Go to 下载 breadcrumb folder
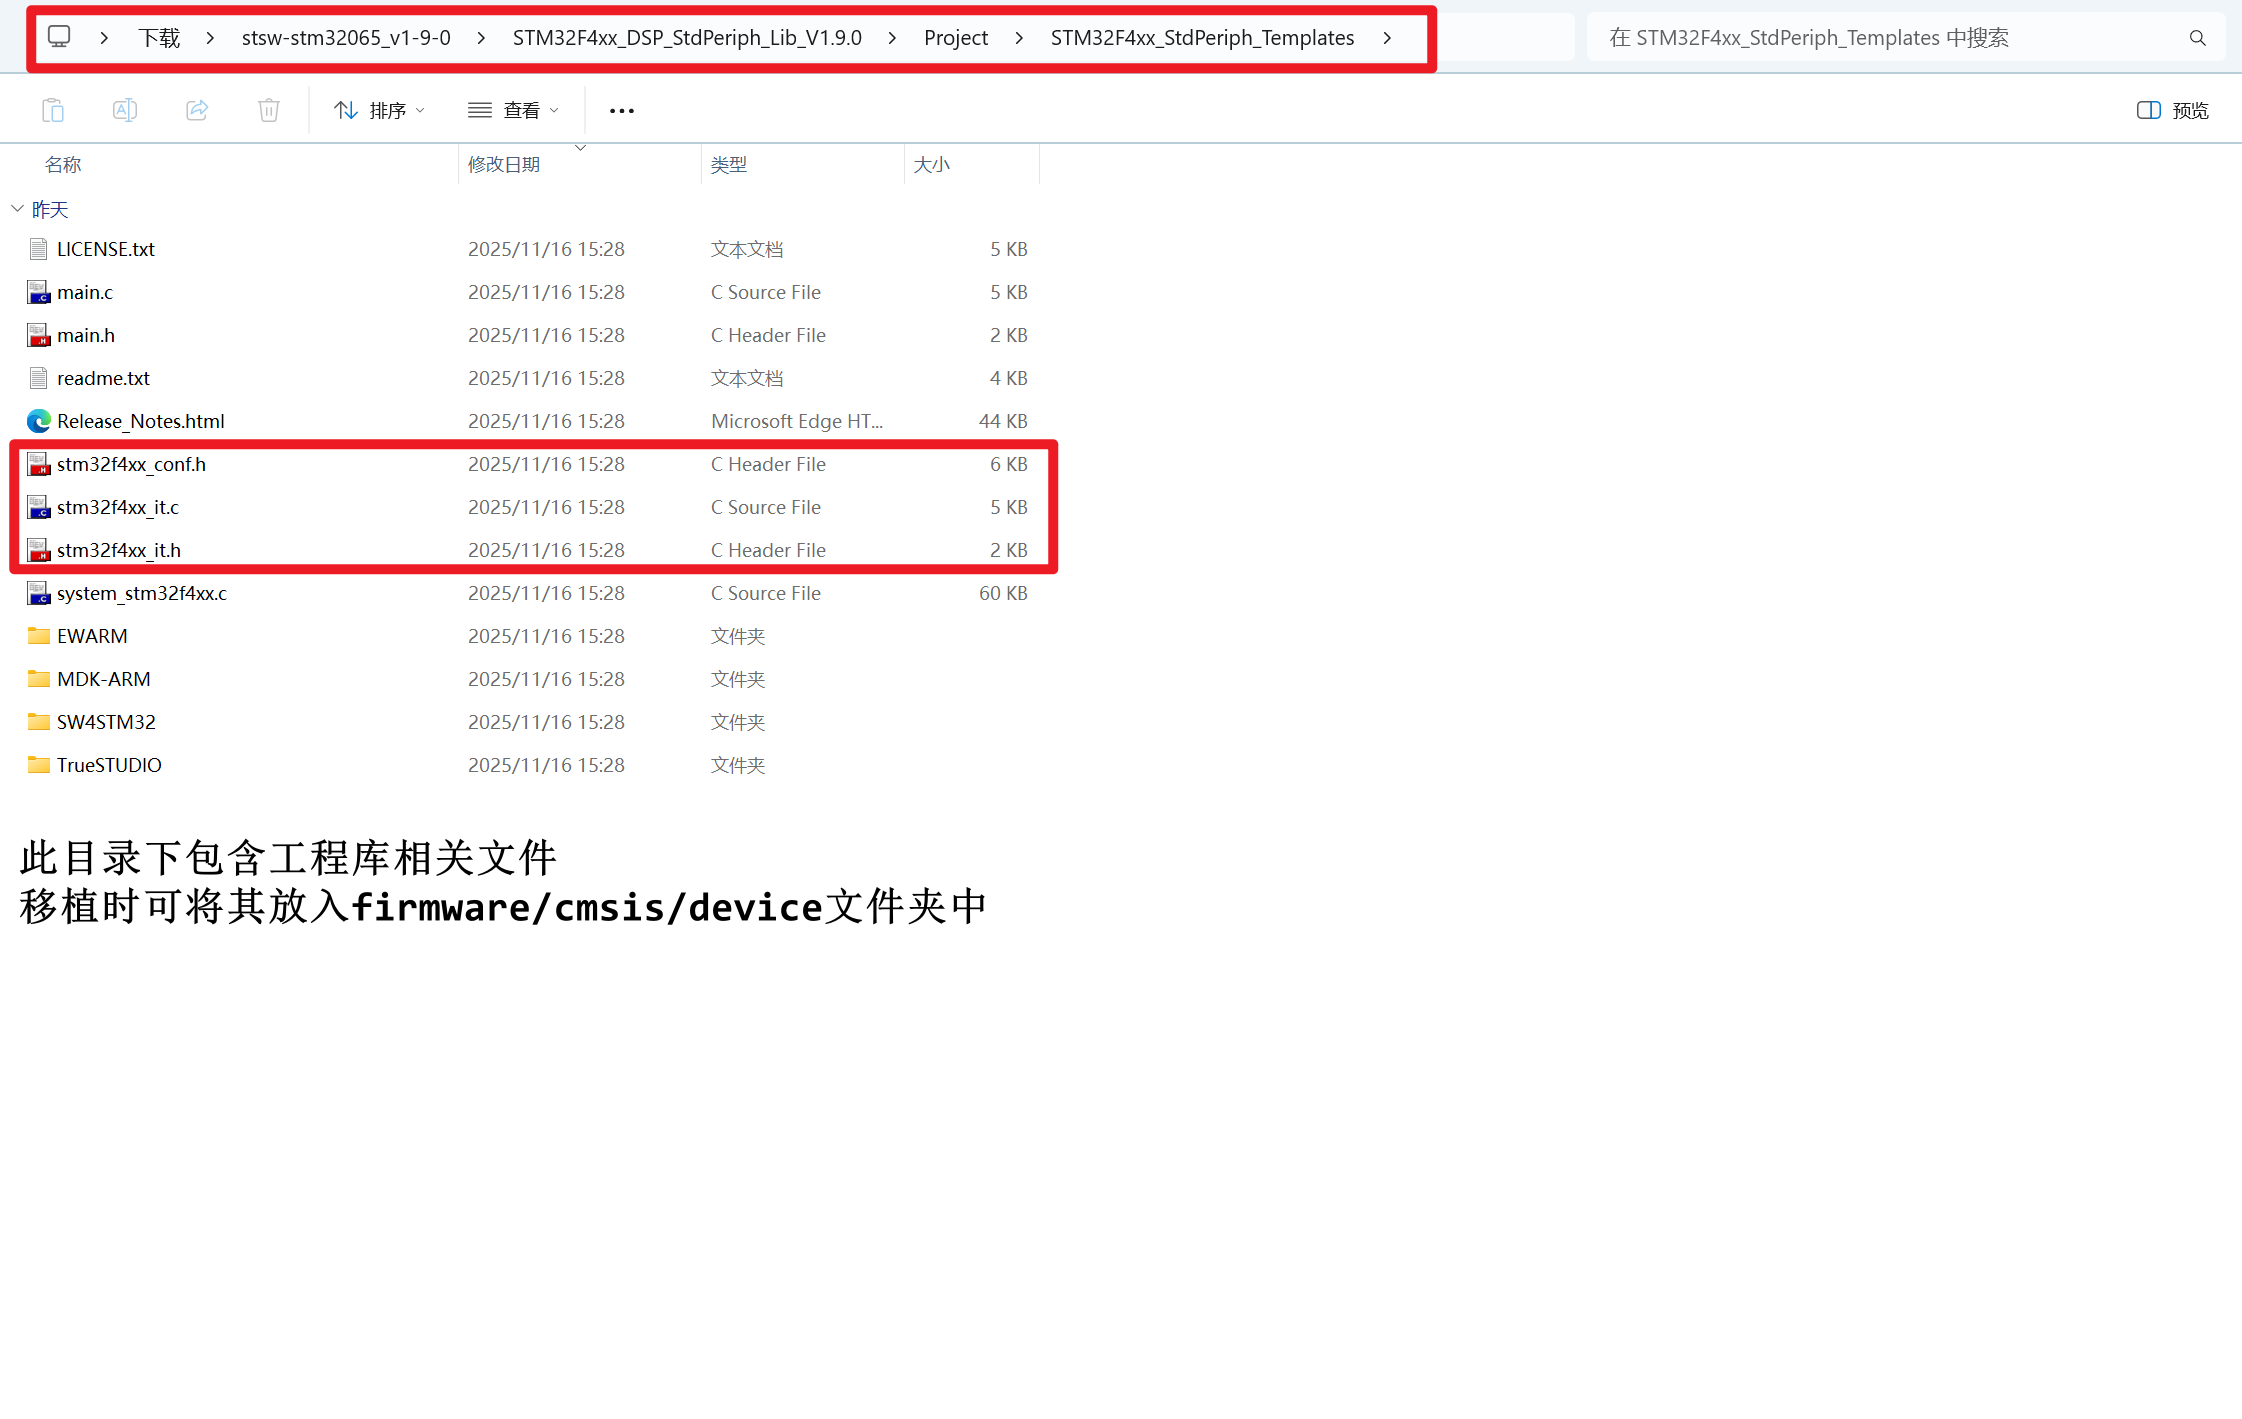Viewport: 2242px width, 1419px height. coord(159,38)
